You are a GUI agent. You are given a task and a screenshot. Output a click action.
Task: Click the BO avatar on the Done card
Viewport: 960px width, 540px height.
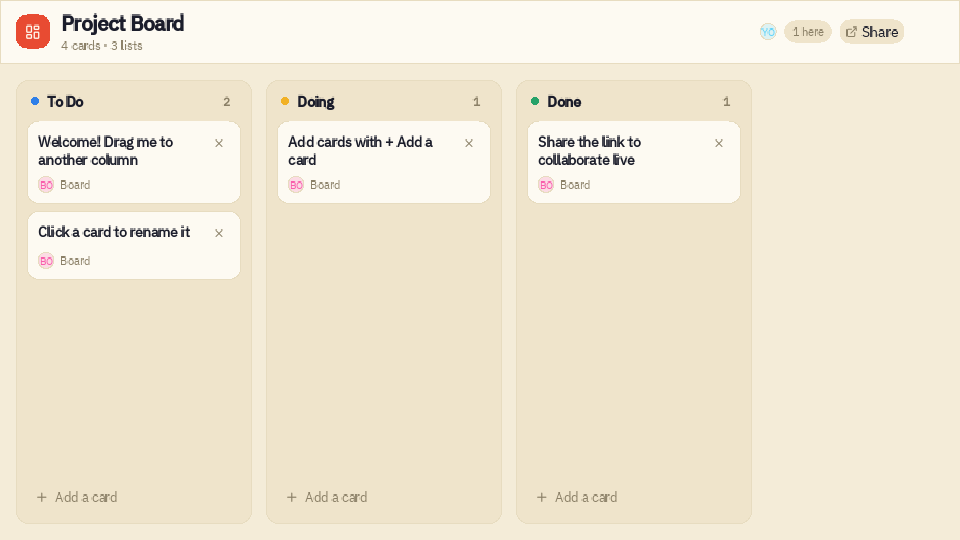click(546, 185)
